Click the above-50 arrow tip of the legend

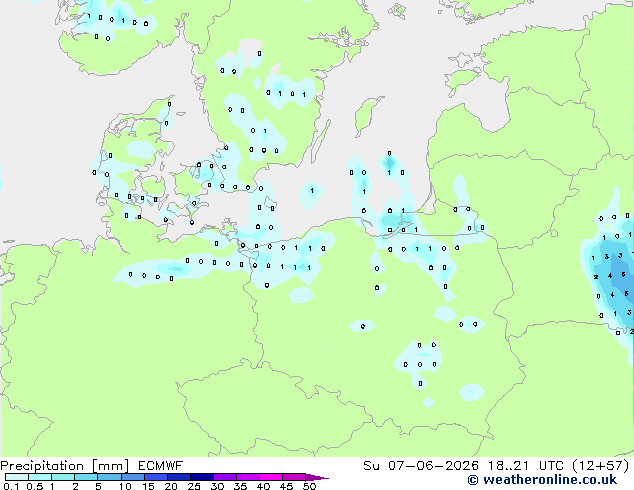(317, 477)
